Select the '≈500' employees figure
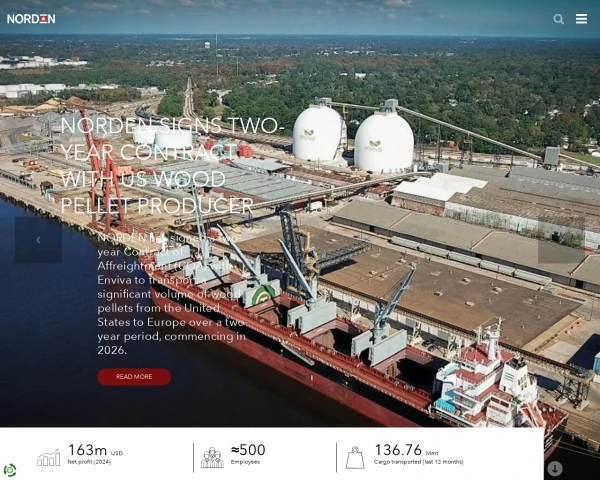 pos(248,450)
